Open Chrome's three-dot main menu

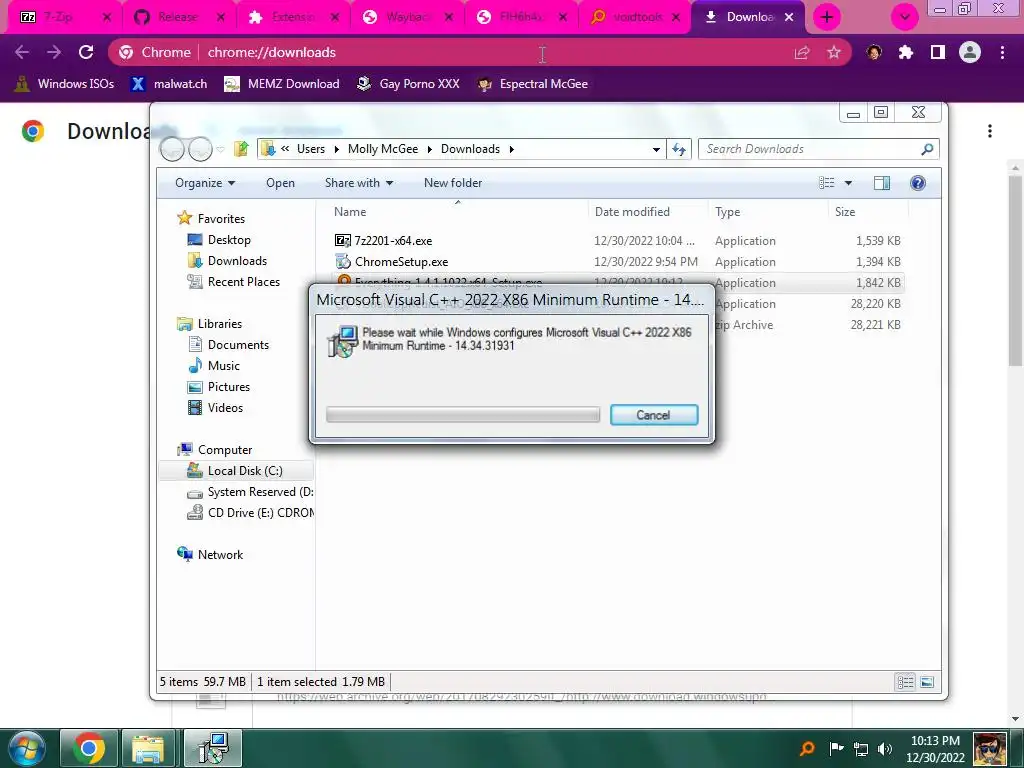[1002, 52]
